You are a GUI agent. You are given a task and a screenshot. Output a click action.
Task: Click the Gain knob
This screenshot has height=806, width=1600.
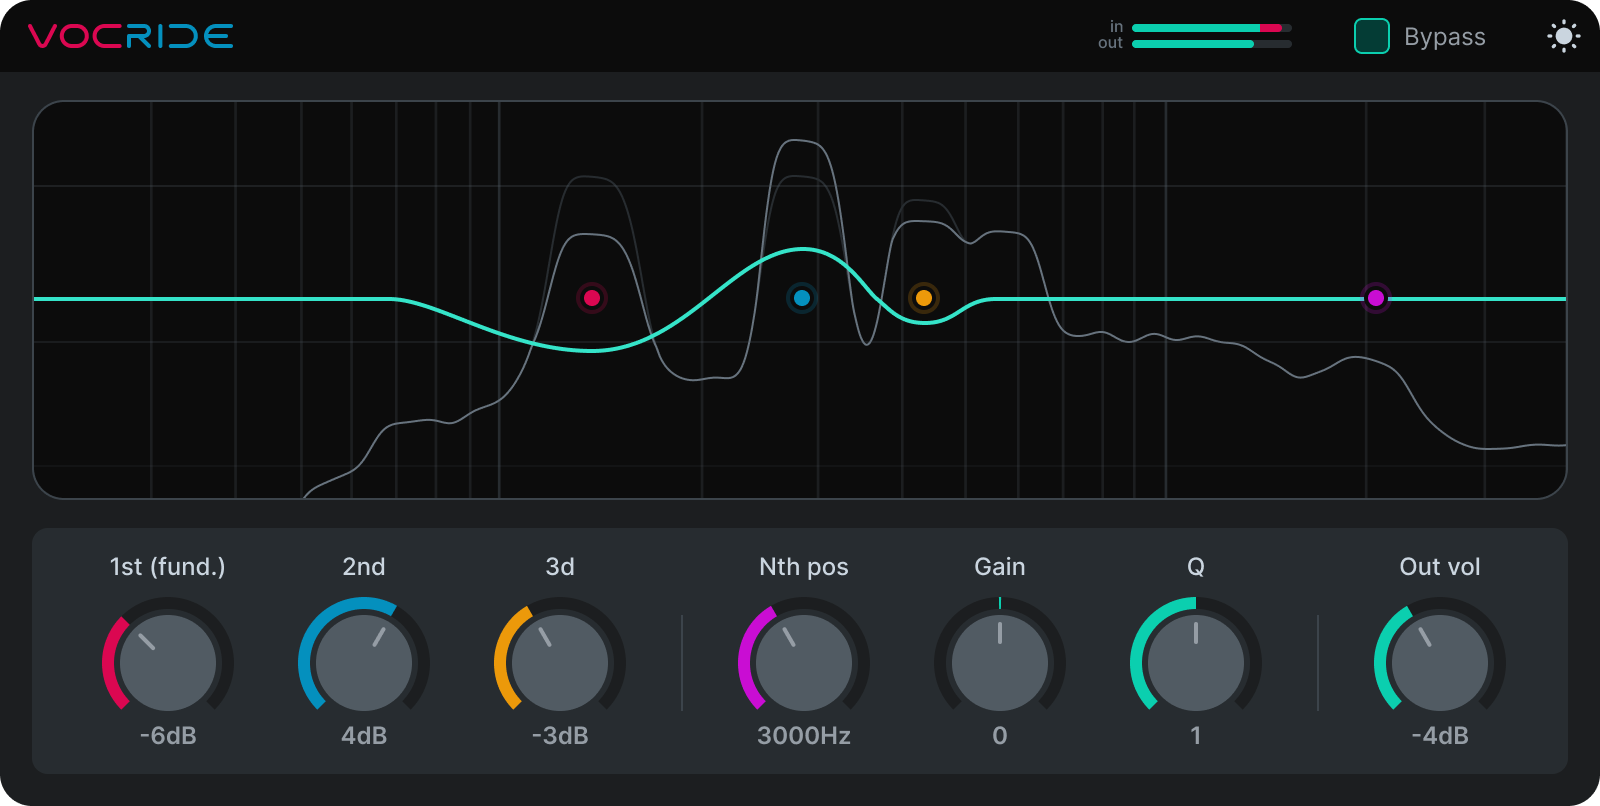click(1000, 662)
